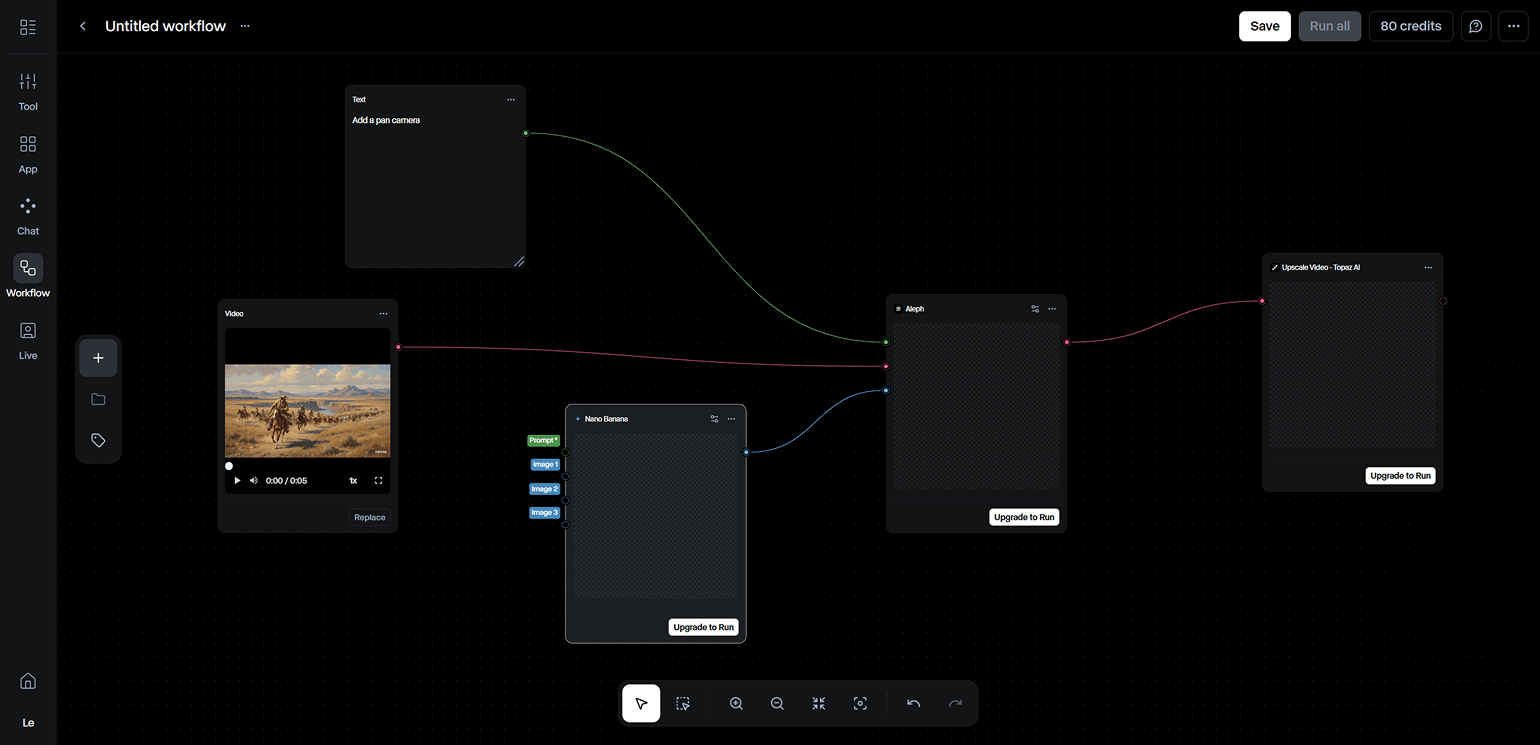The width and height of the screenshot is (1540, 745).
Task: Open the chat feedback icon top right
Action: pyautogui.click(x=1476, y=26)
